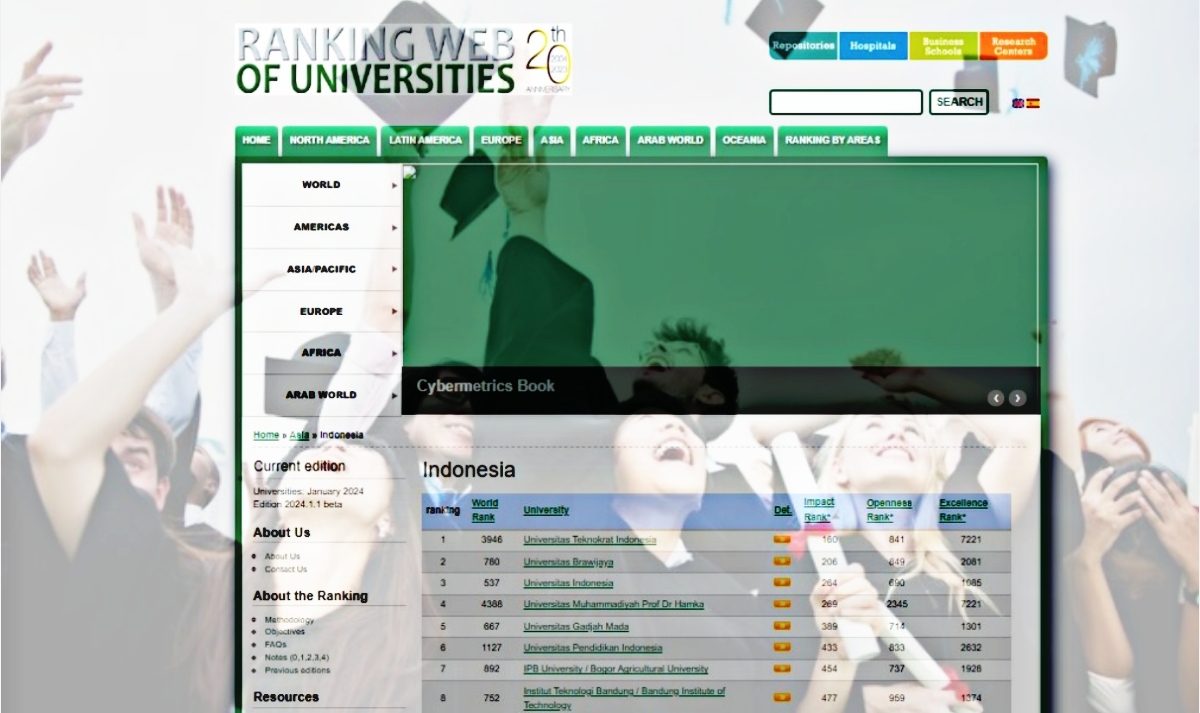1200x713 pixels.
Task: Open the FAQs sidebar link
Action: pos(276,645)
